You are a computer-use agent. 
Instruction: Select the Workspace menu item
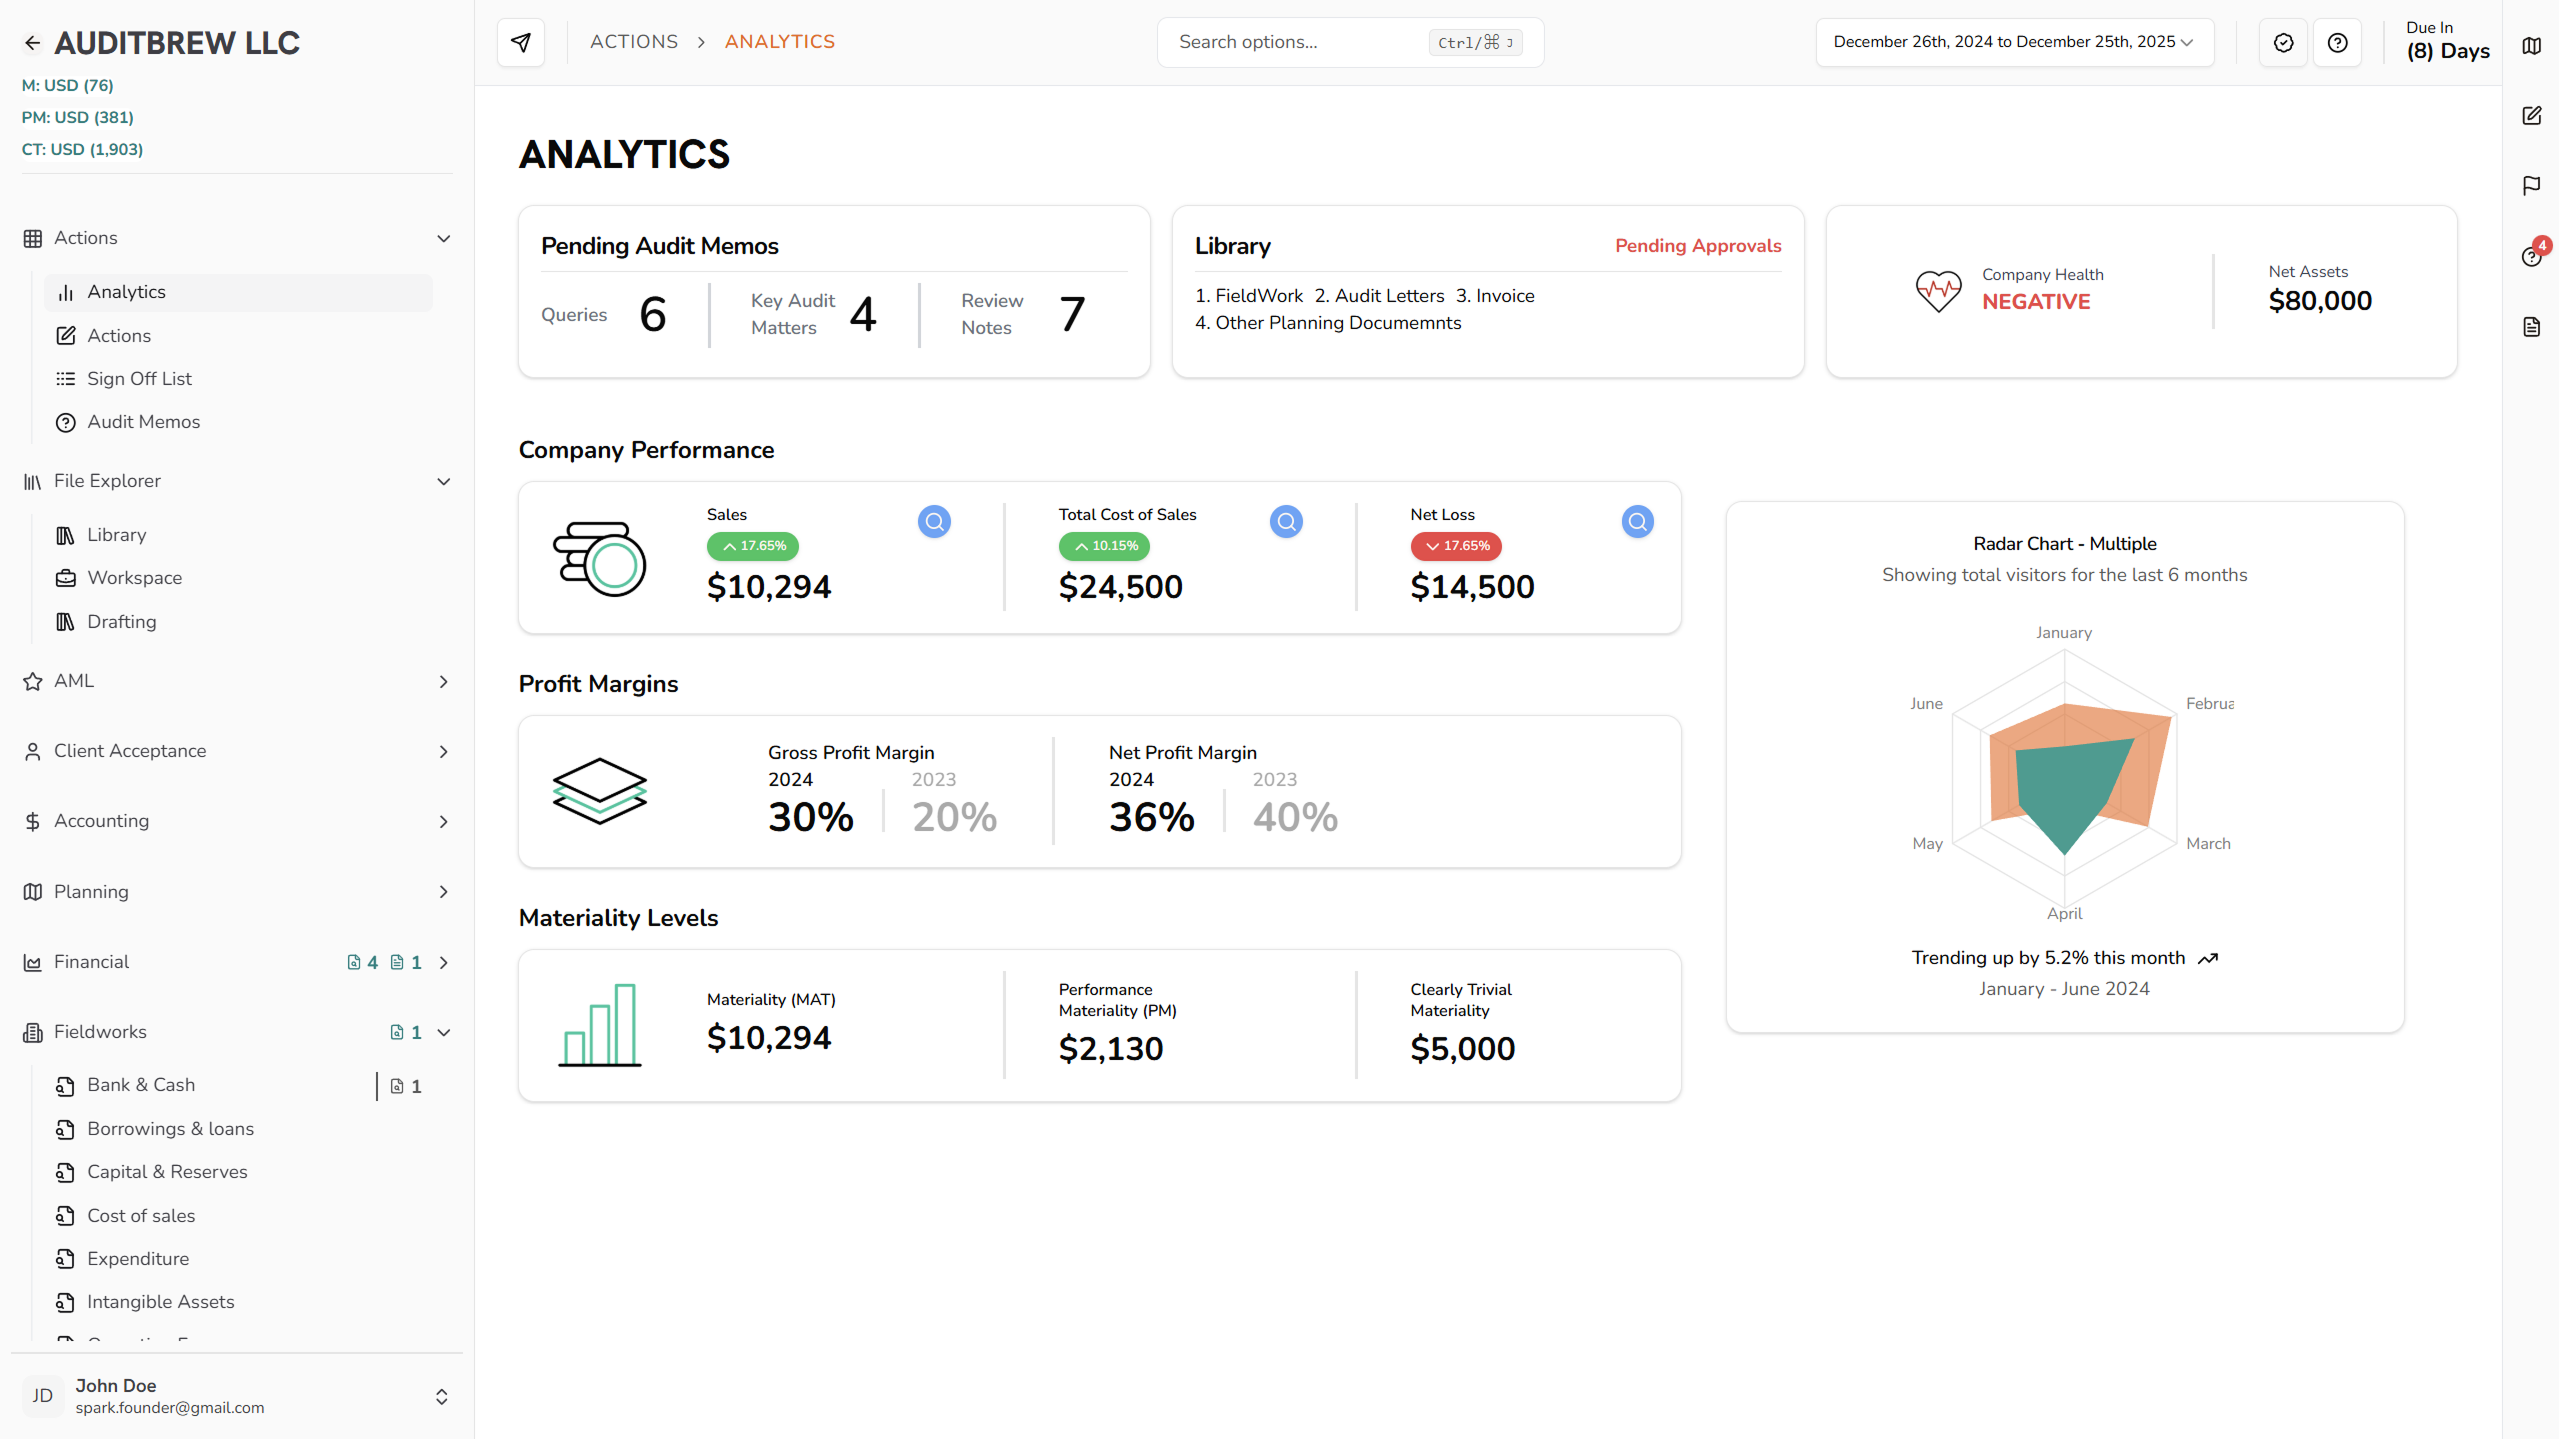coord(134,577)
